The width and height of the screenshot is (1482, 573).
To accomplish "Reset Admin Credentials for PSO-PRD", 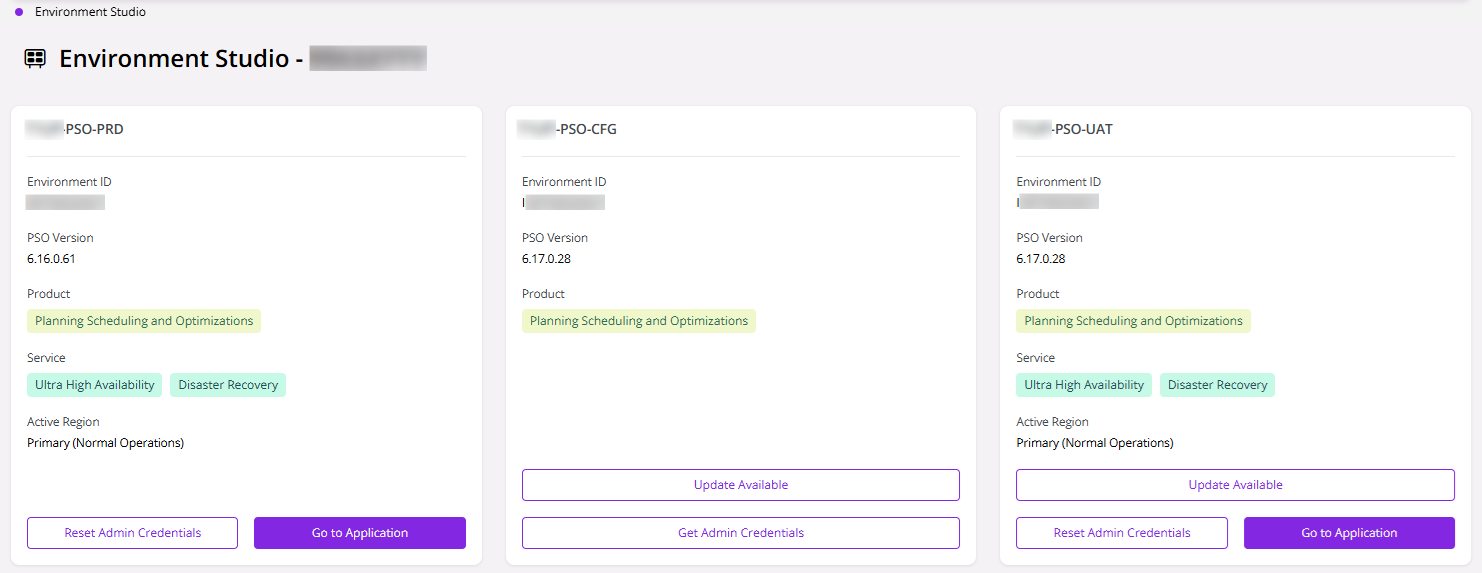I will tap(132, 533).
